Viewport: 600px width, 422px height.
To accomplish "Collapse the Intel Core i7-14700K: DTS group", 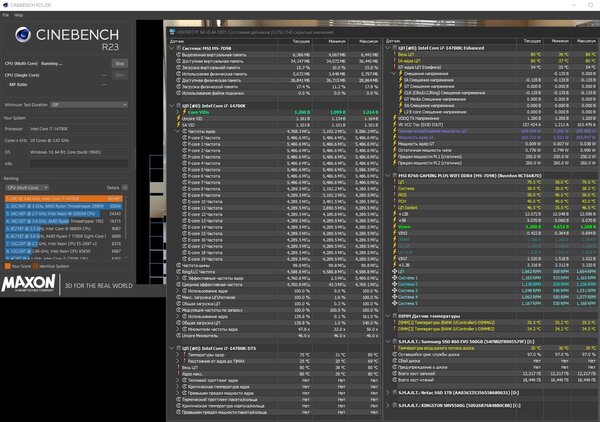I will click(x=172, y=348).
